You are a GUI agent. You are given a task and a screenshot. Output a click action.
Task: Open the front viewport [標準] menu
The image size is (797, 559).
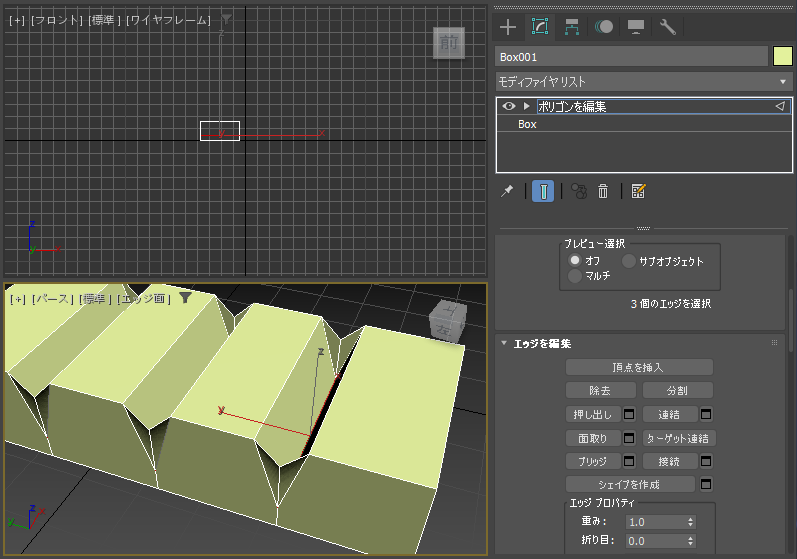point(104,20)
